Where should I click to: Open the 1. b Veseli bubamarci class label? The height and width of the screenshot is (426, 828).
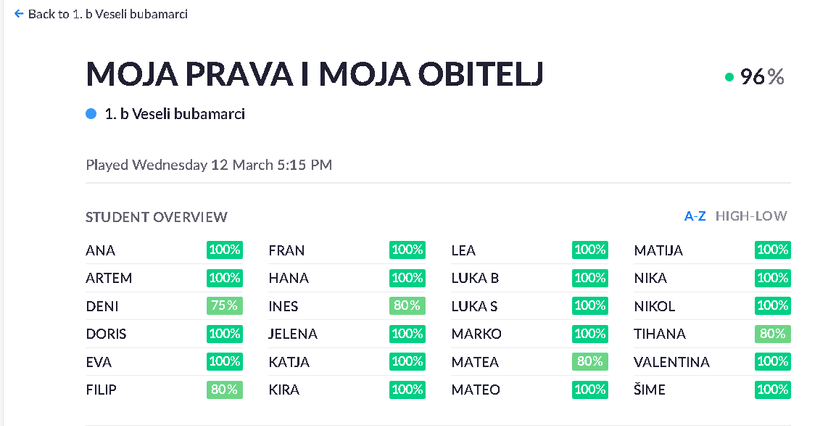coord(175,114)
